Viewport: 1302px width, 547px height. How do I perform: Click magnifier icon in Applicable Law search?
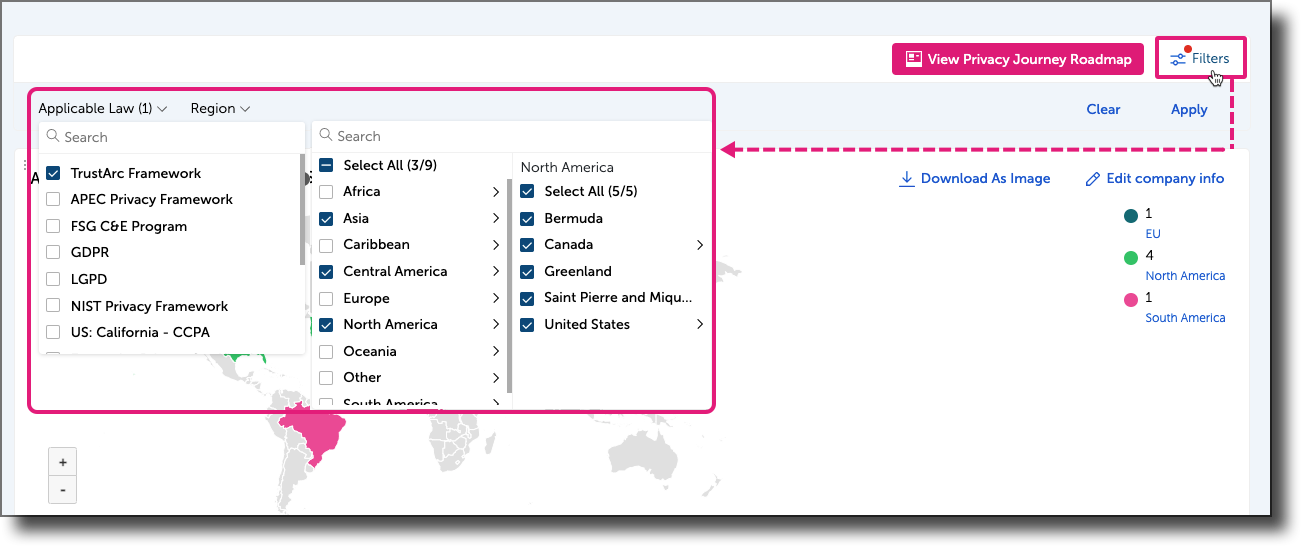click(x=52, y=137)
